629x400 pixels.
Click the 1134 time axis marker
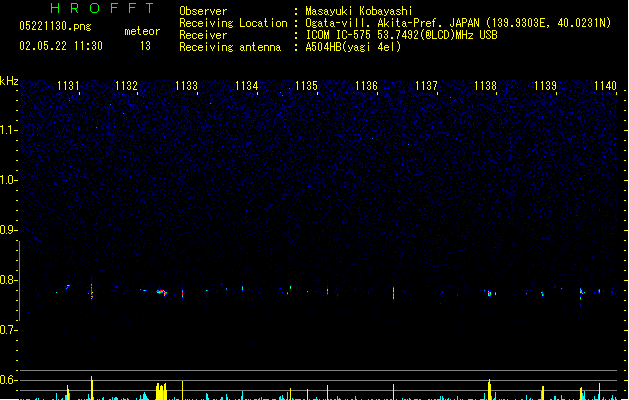[x=246, y=86]
